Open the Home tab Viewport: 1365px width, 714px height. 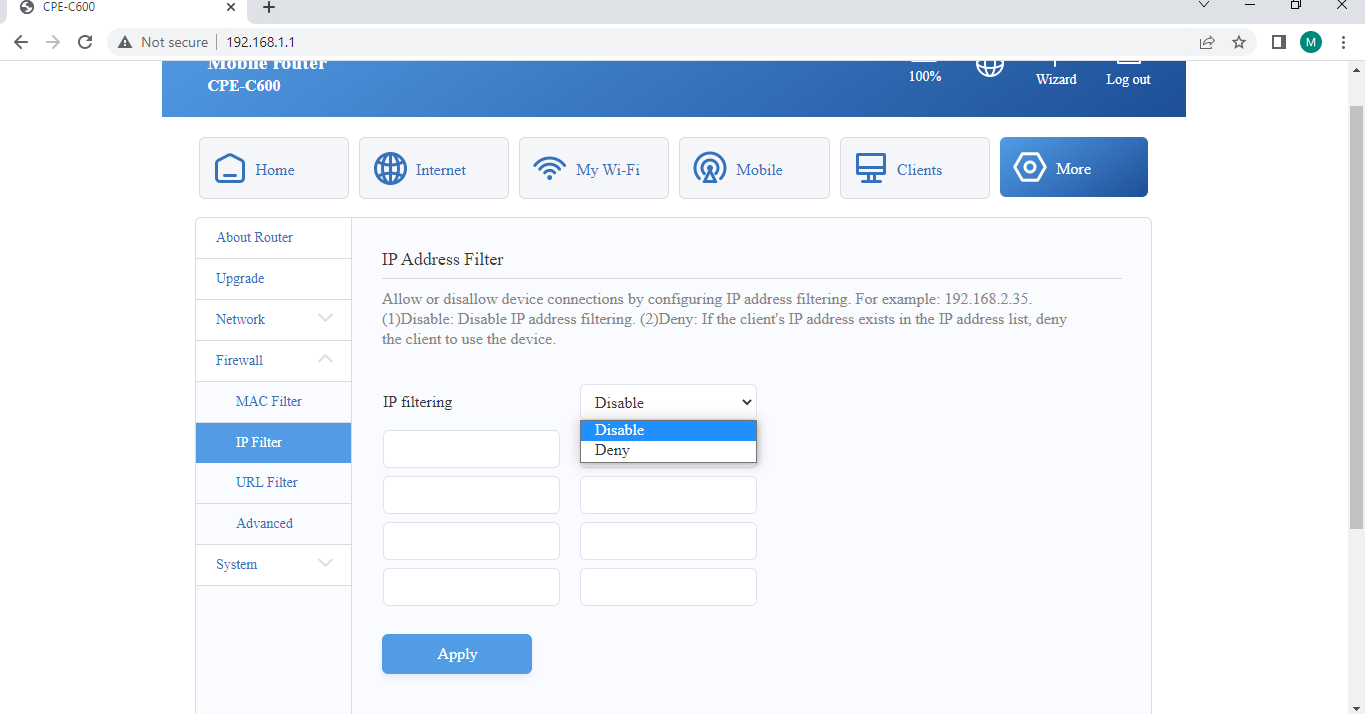pos(274,168)
